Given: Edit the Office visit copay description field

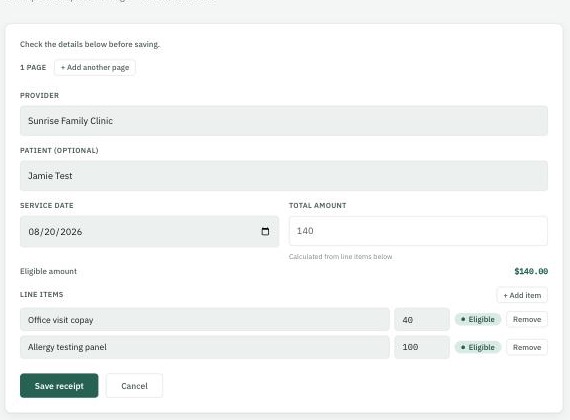Looking at the screenshot, I should click(x=205, y=320).
